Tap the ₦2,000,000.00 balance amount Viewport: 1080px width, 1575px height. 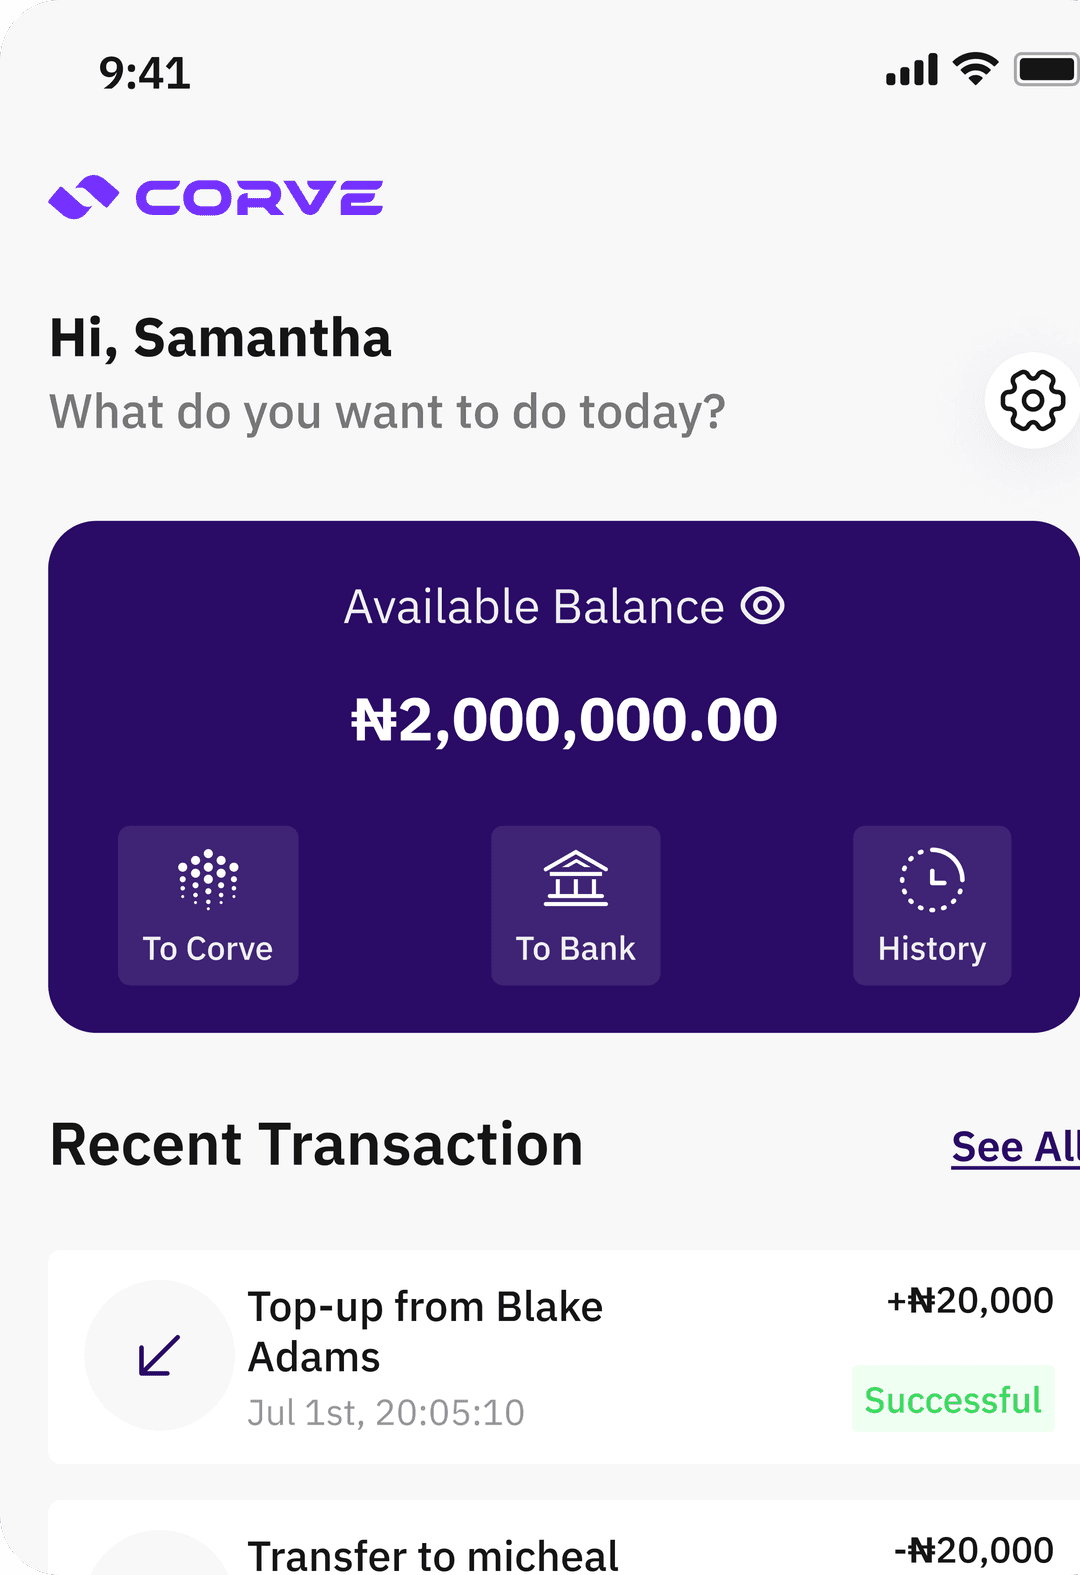click(x=564, y=720)
